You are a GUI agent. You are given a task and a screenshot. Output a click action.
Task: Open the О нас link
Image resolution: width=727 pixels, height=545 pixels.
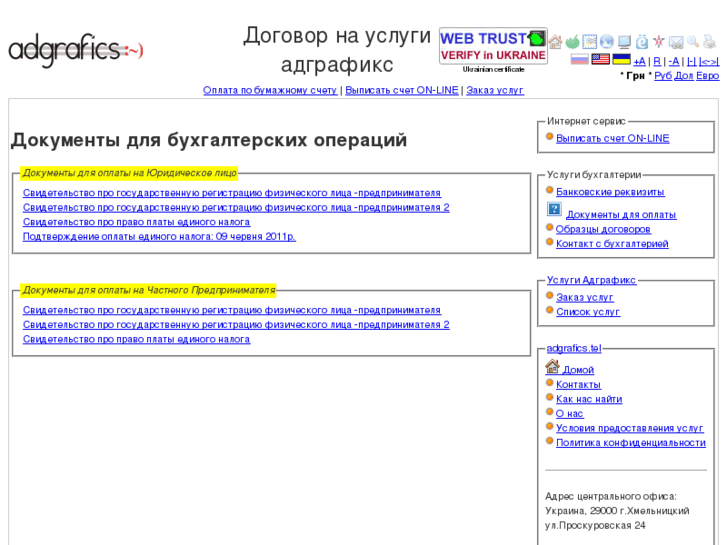tap(569, 414)
